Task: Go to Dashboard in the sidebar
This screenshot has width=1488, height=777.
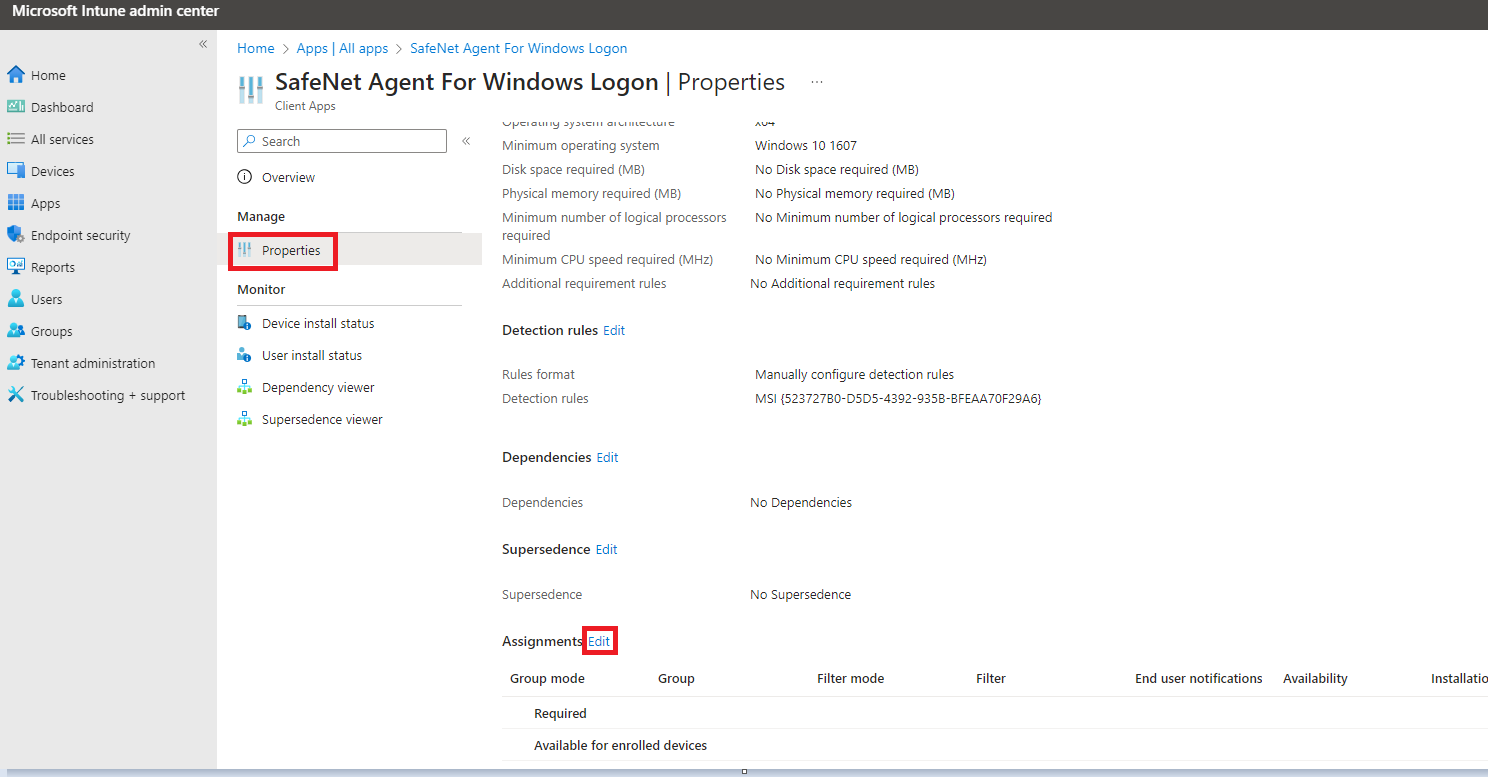Action: click(62, 107)
